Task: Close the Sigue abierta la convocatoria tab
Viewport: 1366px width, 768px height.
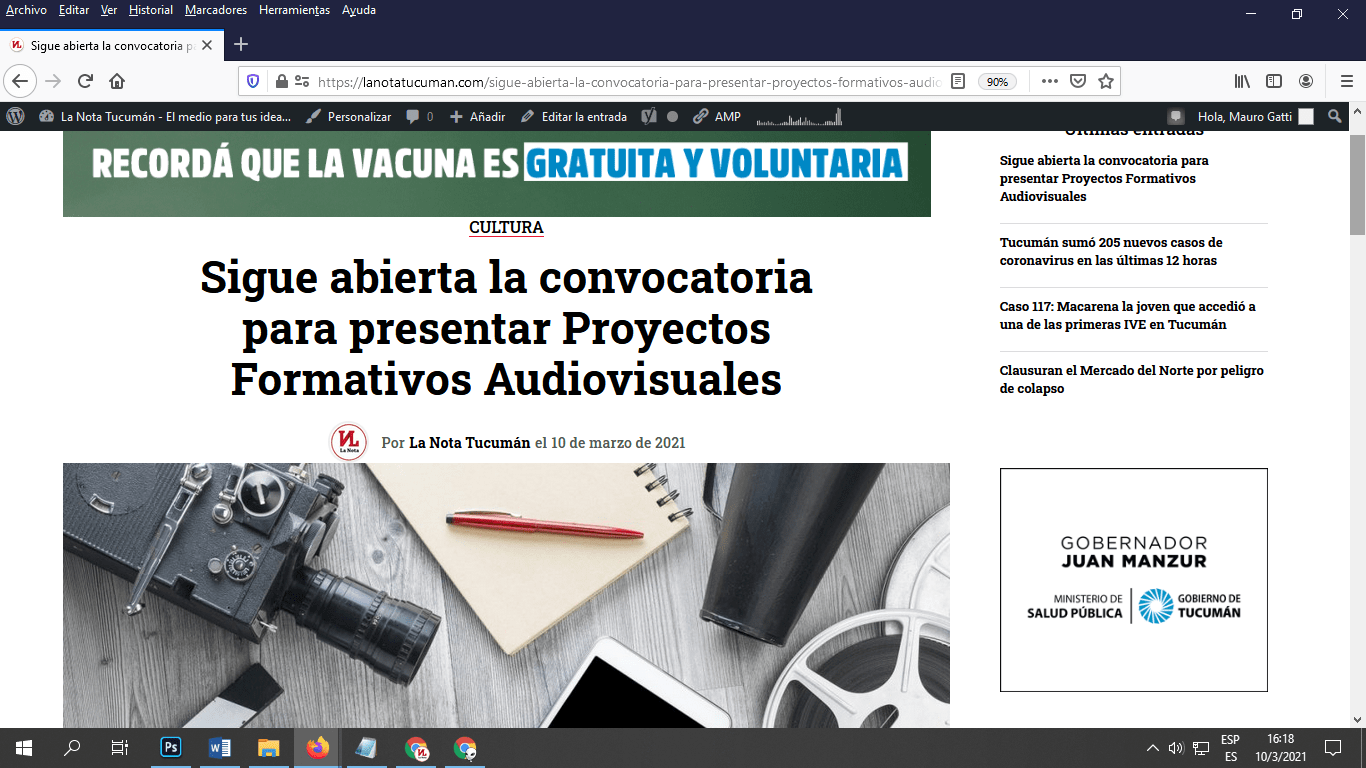Action: (x=207, y=46)
